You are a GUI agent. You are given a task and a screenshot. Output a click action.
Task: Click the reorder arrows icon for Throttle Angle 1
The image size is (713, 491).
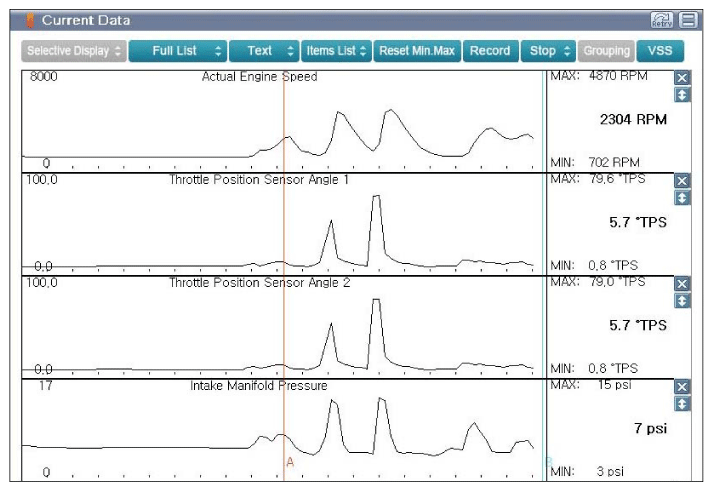[682, 198]
